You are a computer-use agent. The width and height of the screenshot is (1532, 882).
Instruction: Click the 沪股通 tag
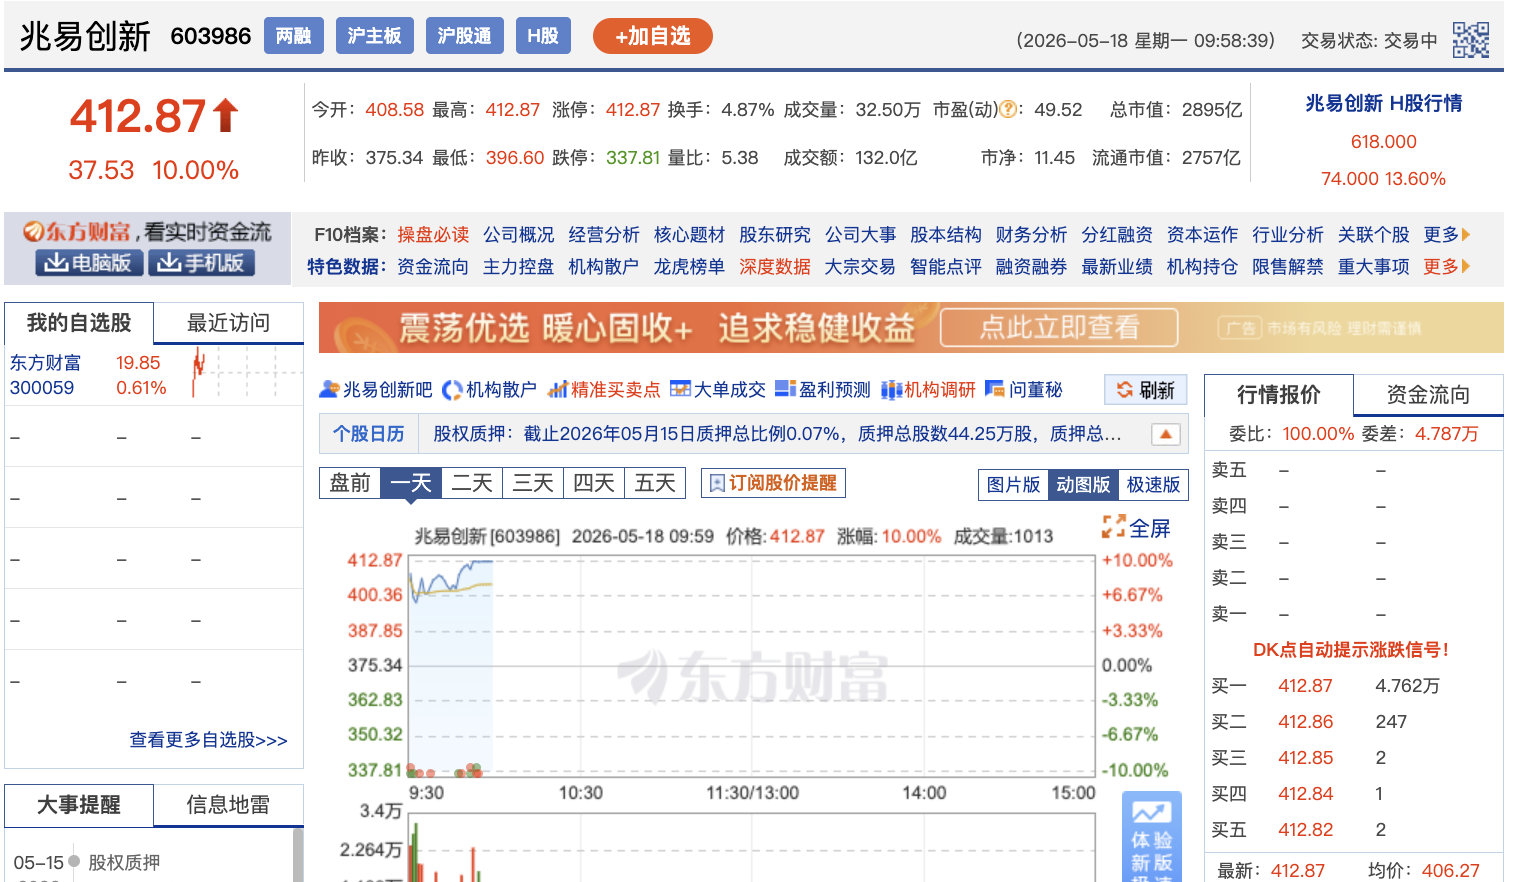[464, 36]
